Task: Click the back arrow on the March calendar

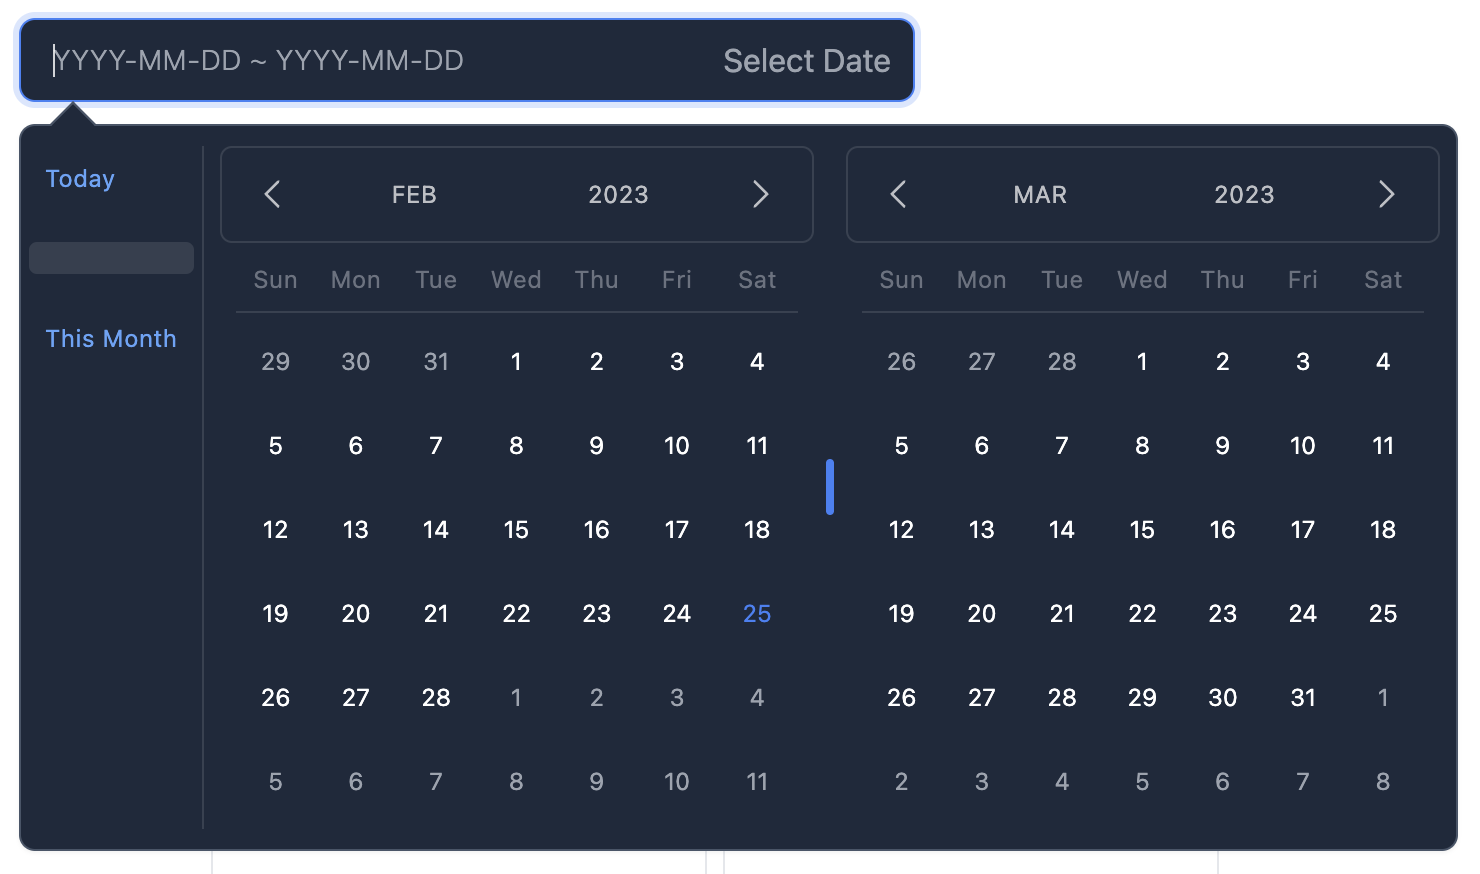Action: tap(898, 194)
